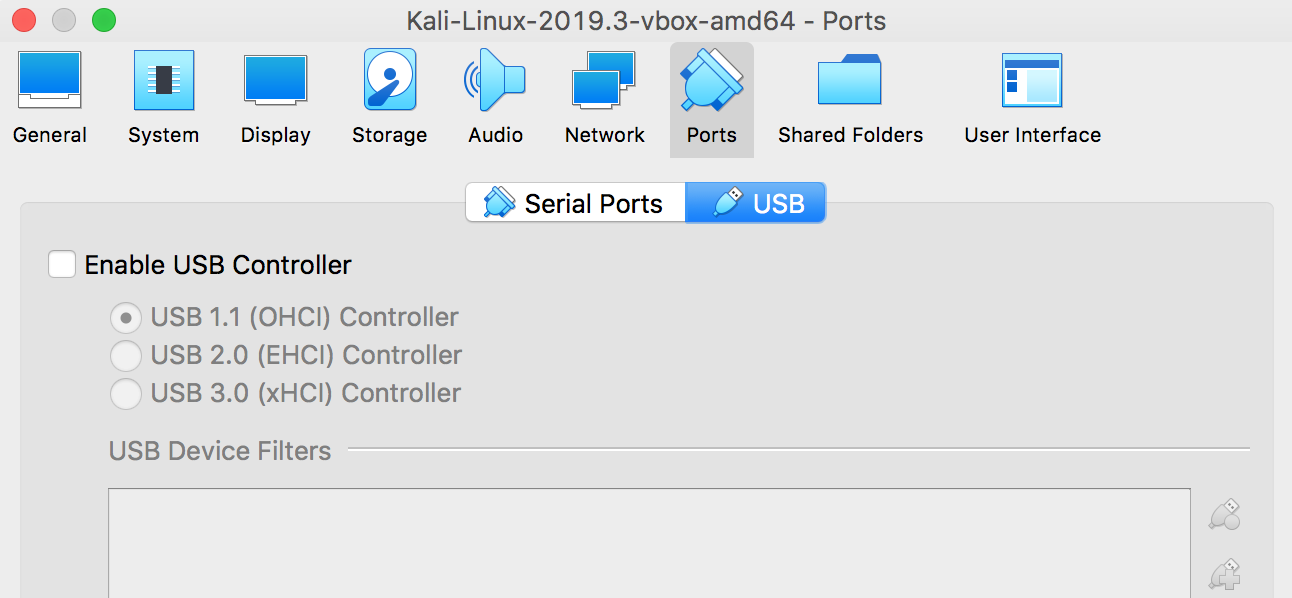Enable USB Controller checkbox
The width and height of the screenshot is (1292, 598).
[x=62, y=265]
